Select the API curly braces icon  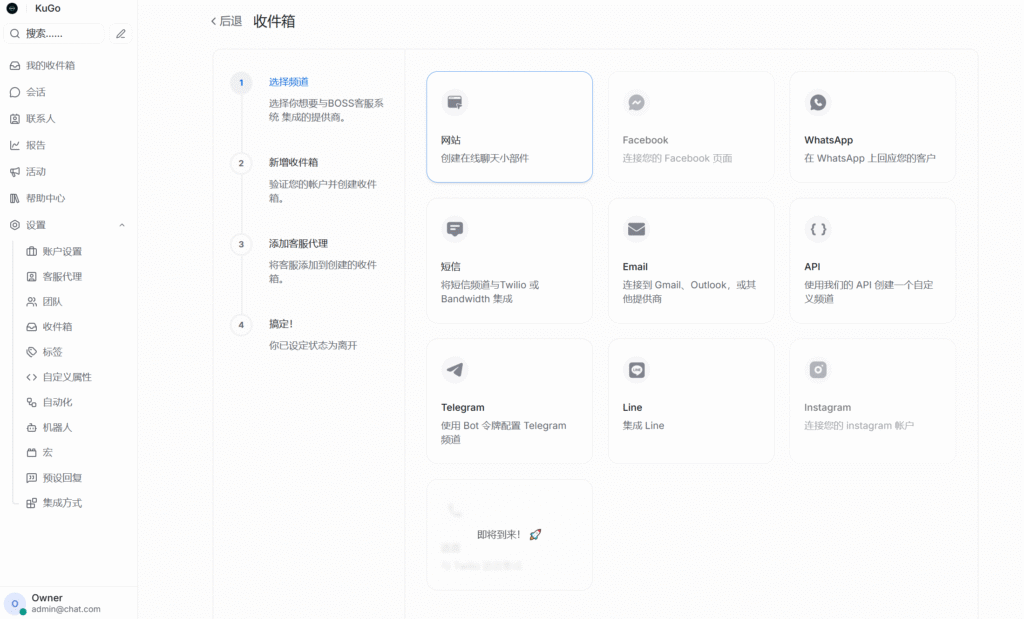(818, 229)
